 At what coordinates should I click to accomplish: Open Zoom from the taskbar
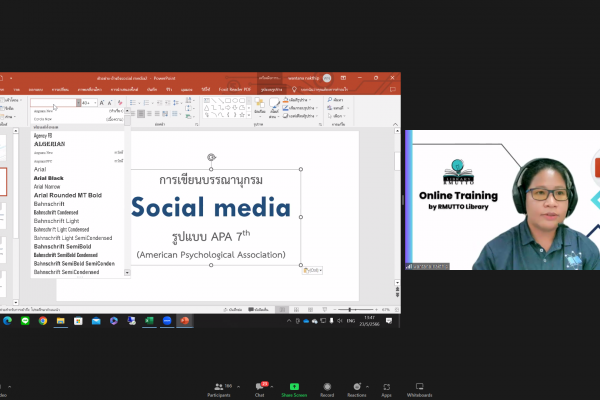[167, 321]
